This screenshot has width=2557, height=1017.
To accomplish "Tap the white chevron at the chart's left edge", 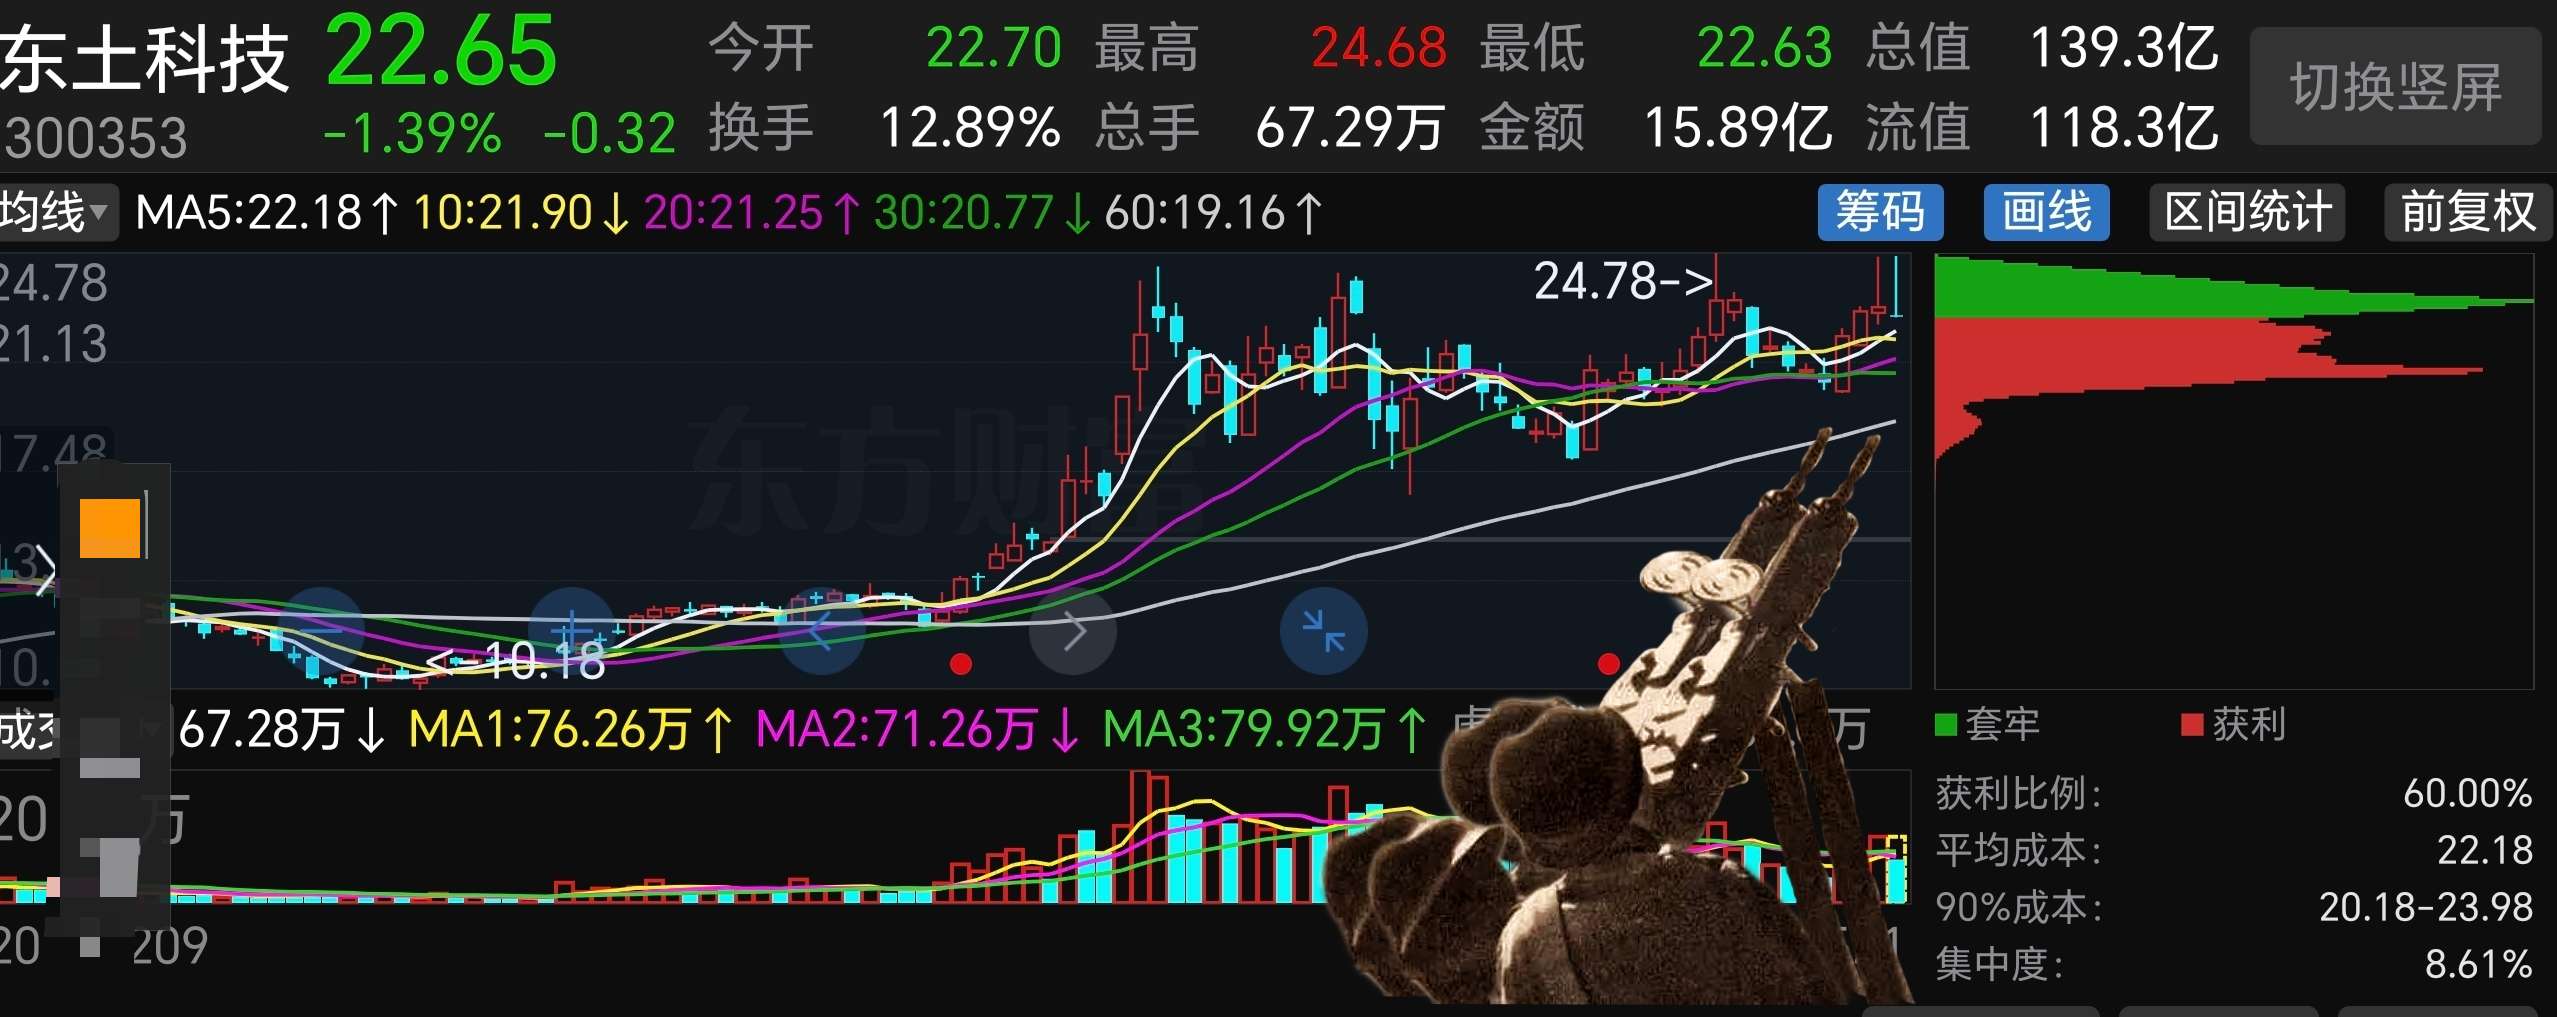I will (44, 569).
